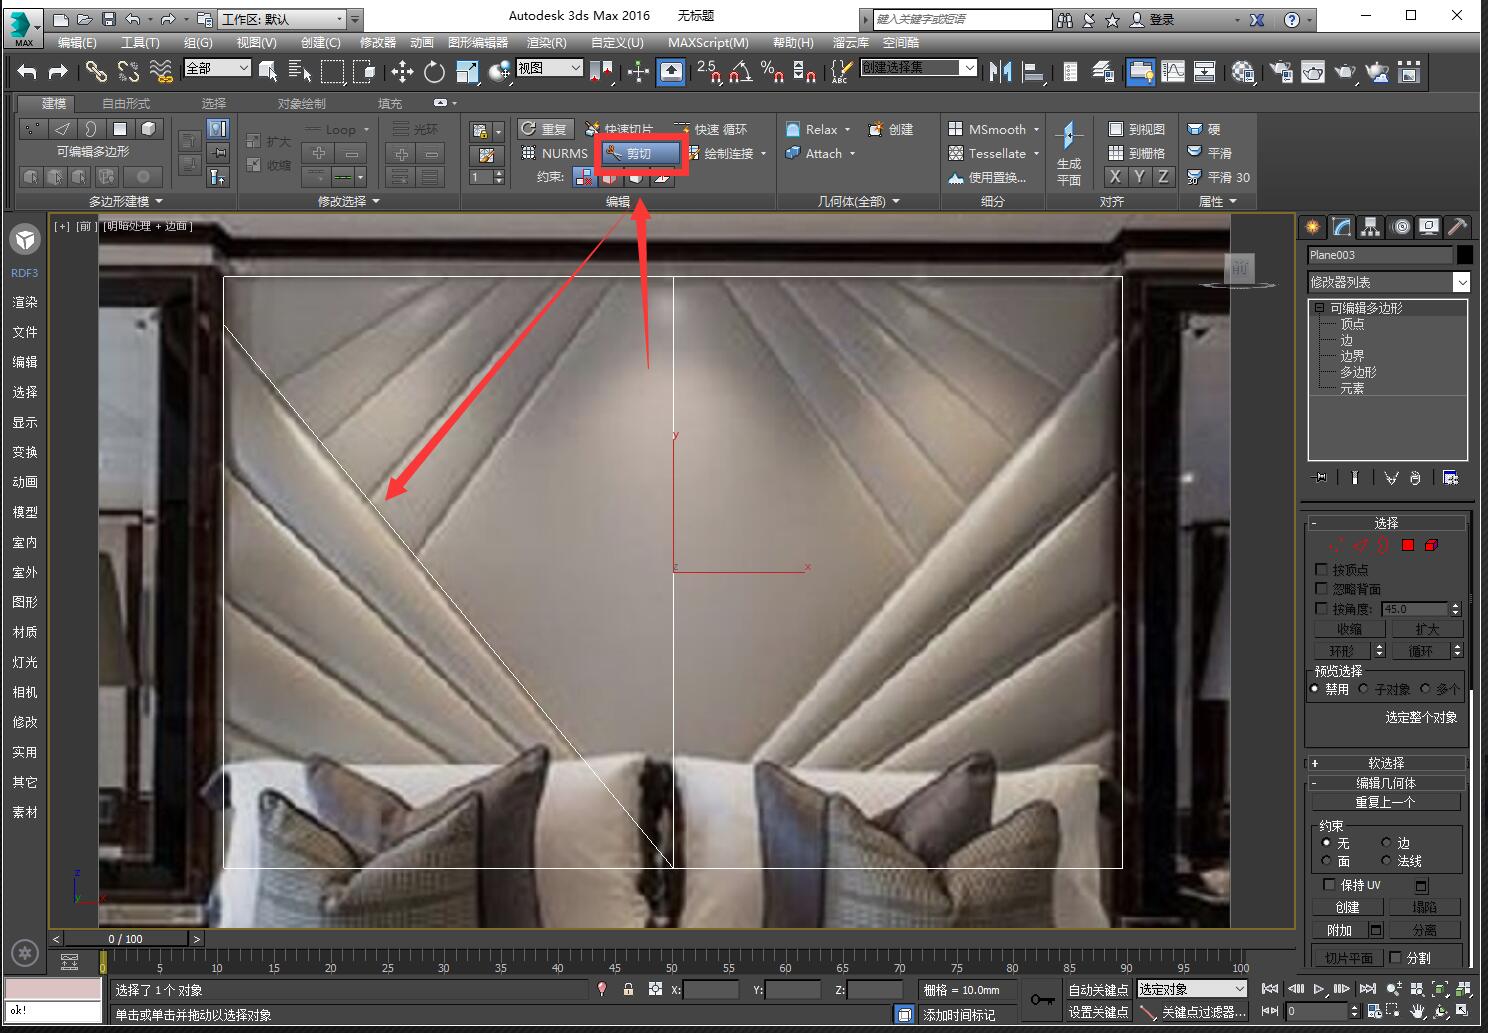Enable the 按角度 checkbox
The height and width of the screenshot is (1033, 1488).
(1321, 608)
